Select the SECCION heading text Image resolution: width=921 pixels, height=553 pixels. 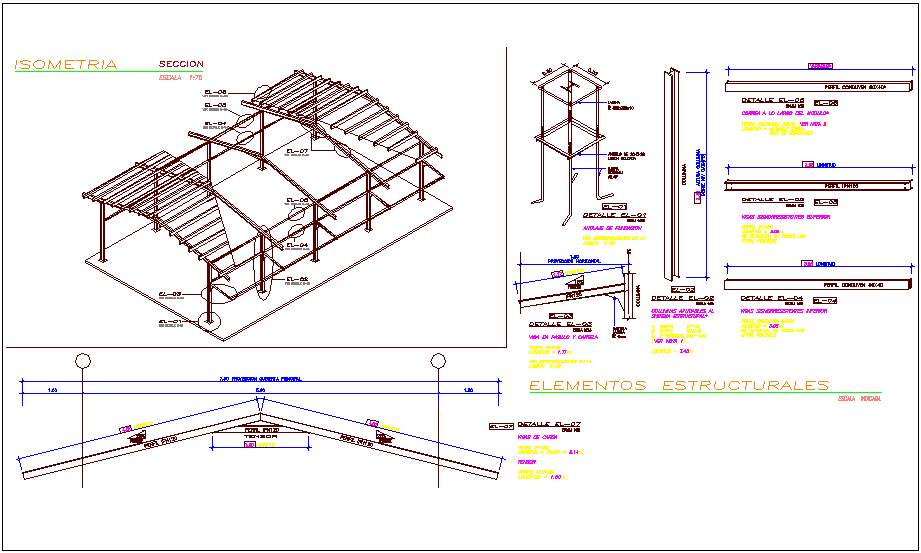(x=181, y=64)
